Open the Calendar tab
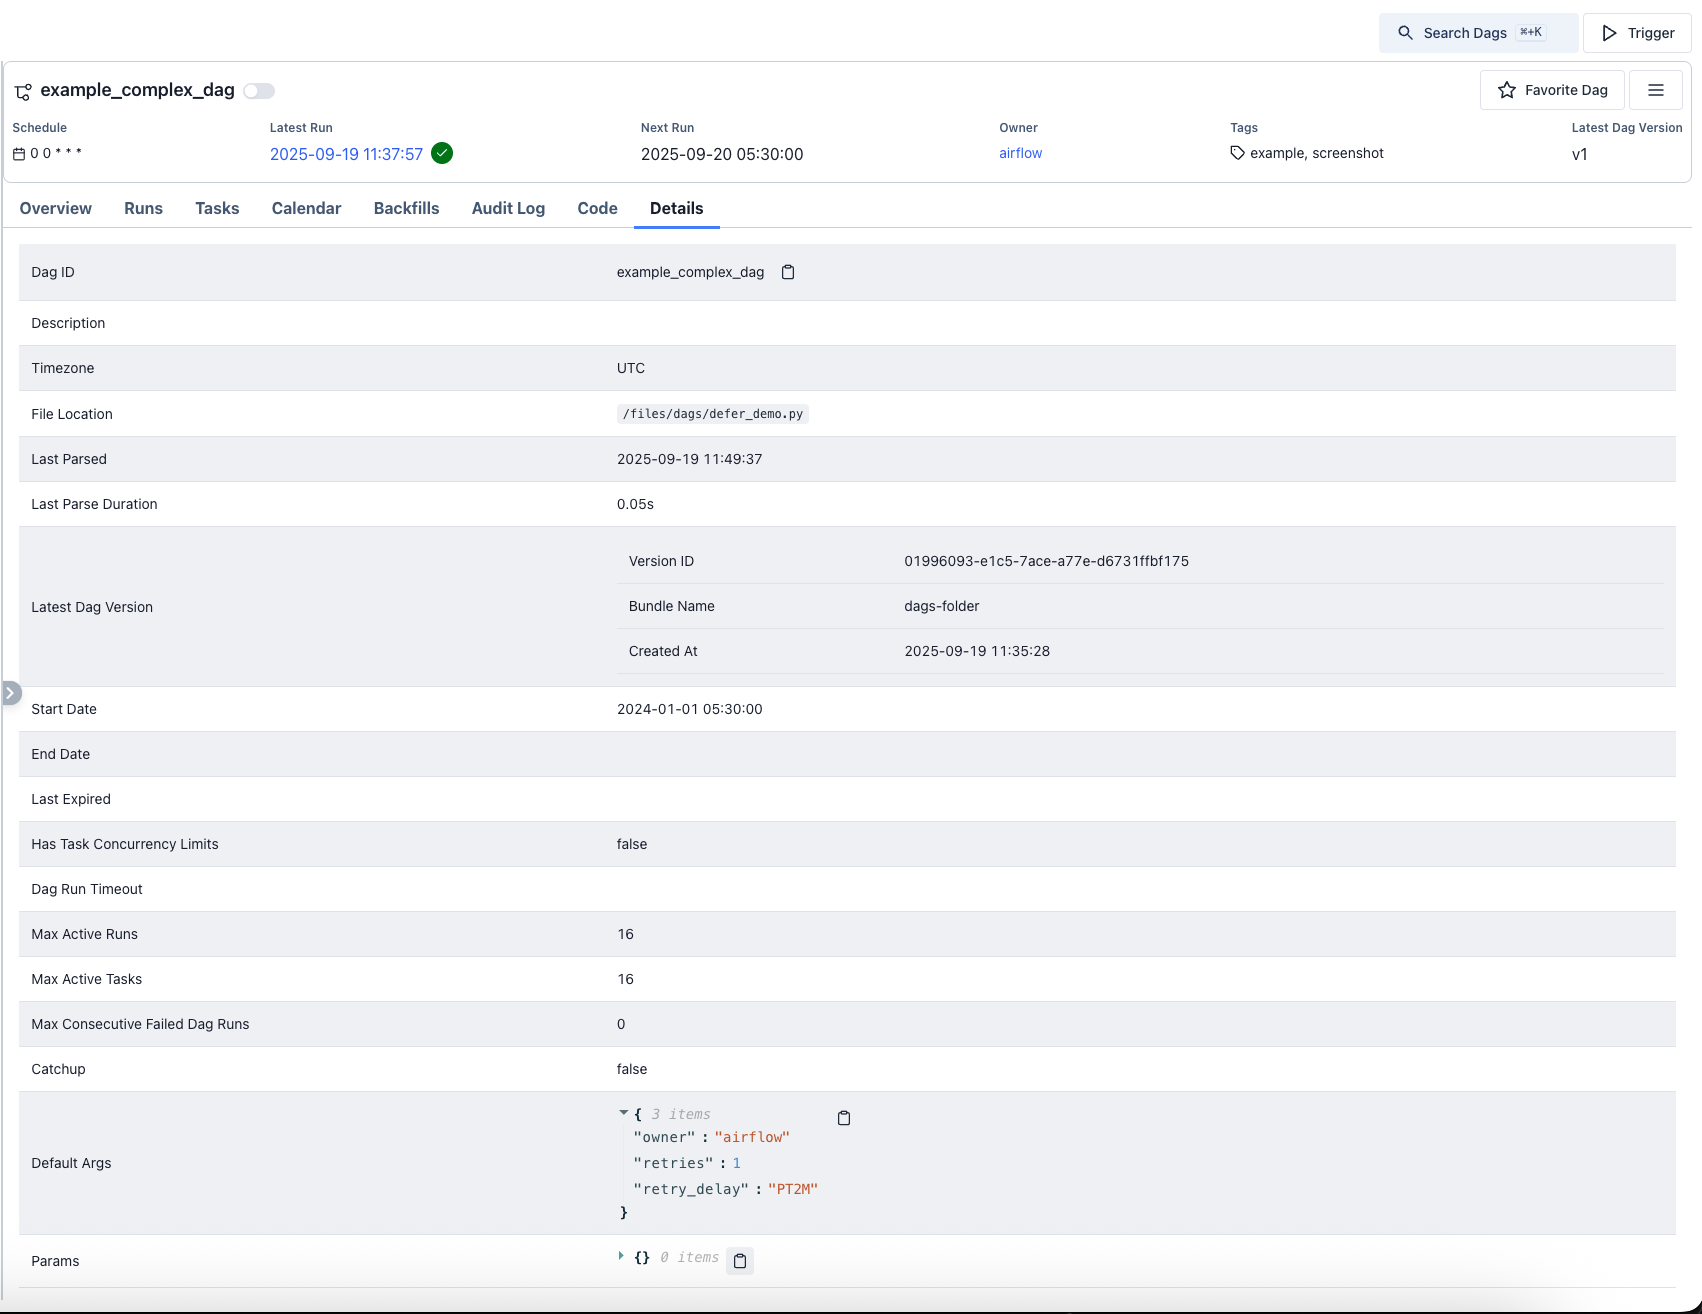 (306, 208)
